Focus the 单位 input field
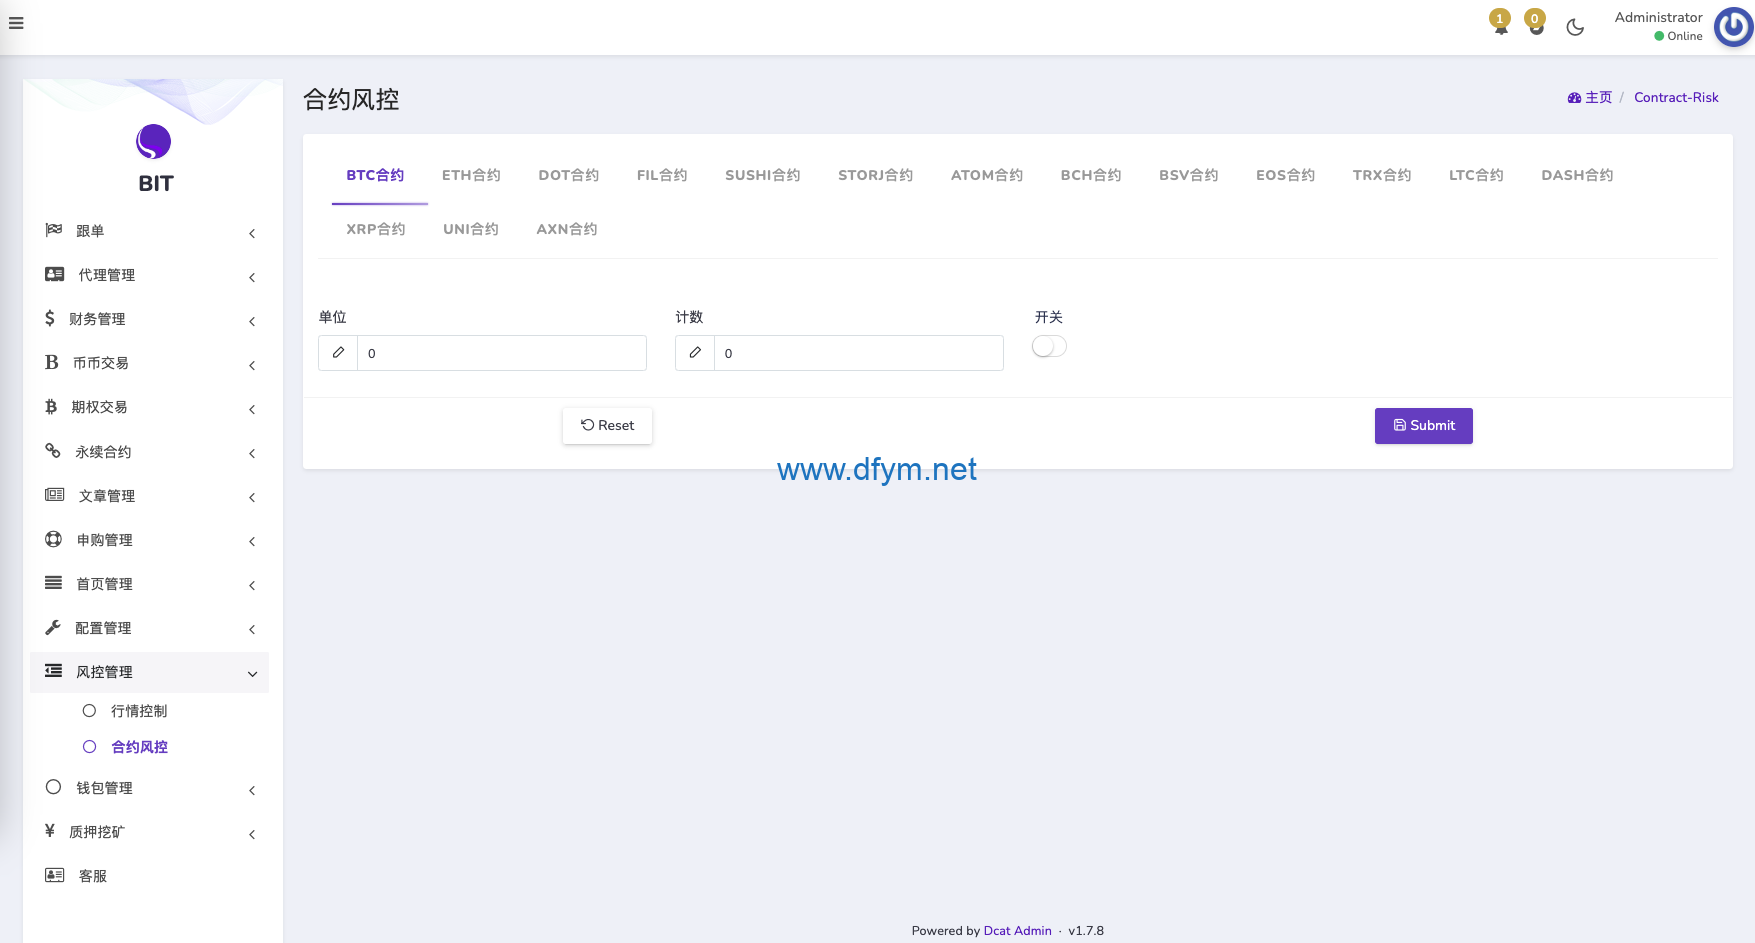Screen dimensions: 1755x943 502,353
